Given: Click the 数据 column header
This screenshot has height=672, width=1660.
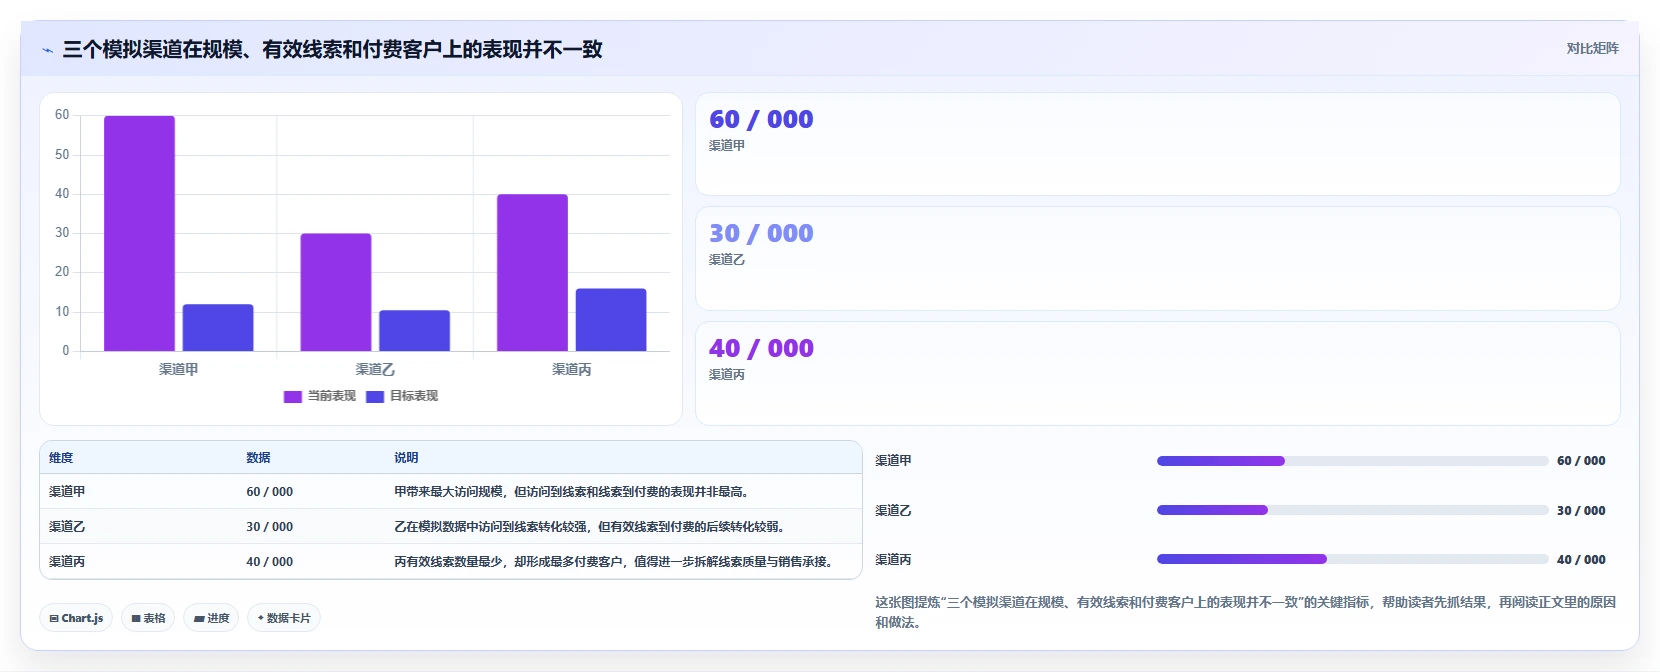Looking at the screenshot, I should coord(258,458).
